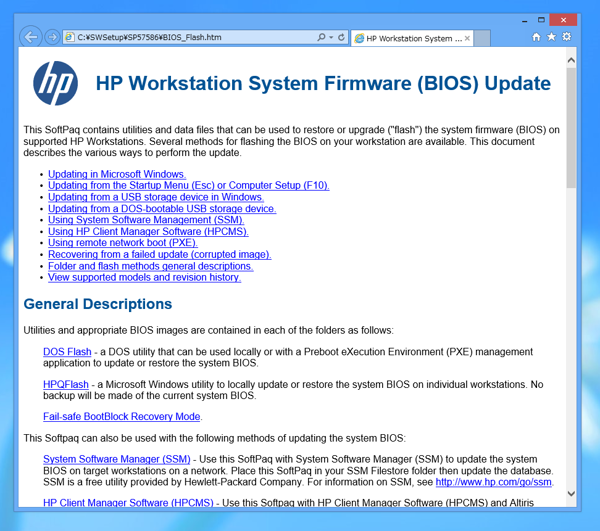The width and height of the screenshot is (600, 531).
Task: Minimize the Internet Explorer window
Action: (525, 20)
